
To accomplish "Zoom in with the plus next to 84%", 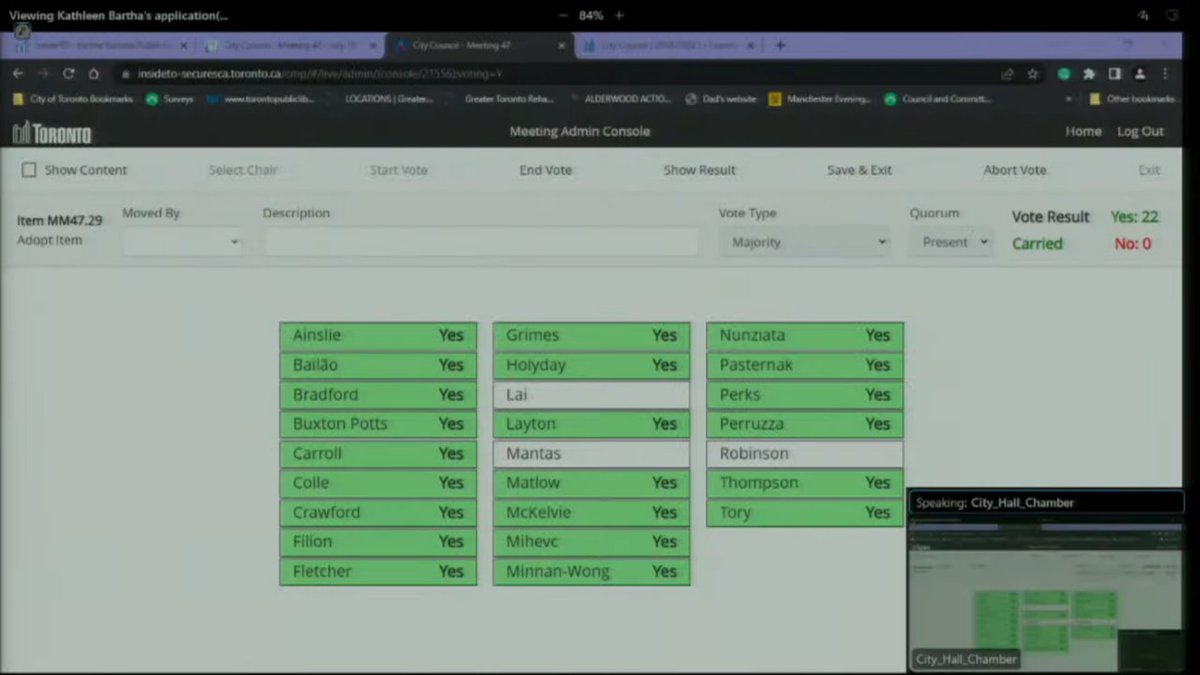I will pyautogui.click(x=620, y=16).
